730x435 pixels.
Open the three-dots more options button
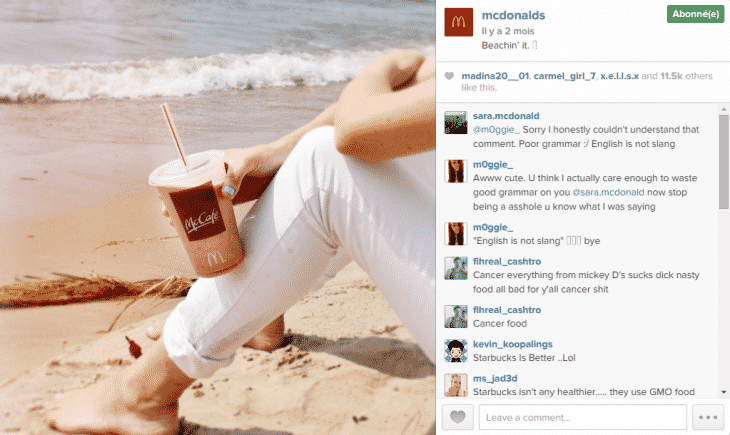[x=708, y=417]
